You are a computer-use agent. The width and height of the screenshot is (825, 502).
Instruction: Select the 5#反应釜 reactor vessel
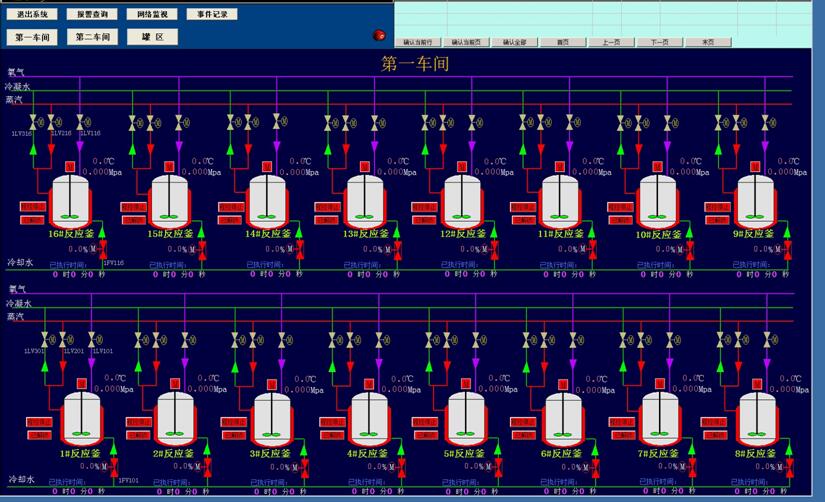pos(466,419)
